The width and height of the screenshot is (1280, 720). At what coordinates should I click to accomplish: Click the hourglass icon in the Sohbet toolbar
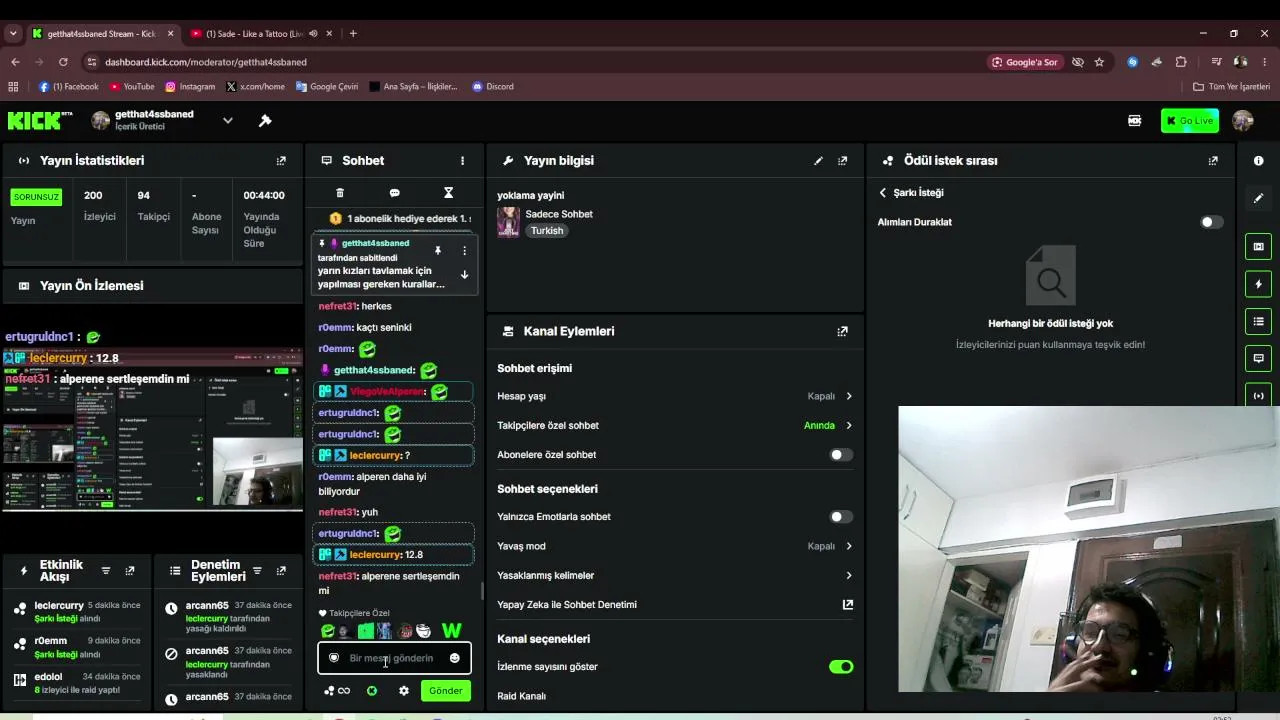pyautogui.click(x=448, y=193)
